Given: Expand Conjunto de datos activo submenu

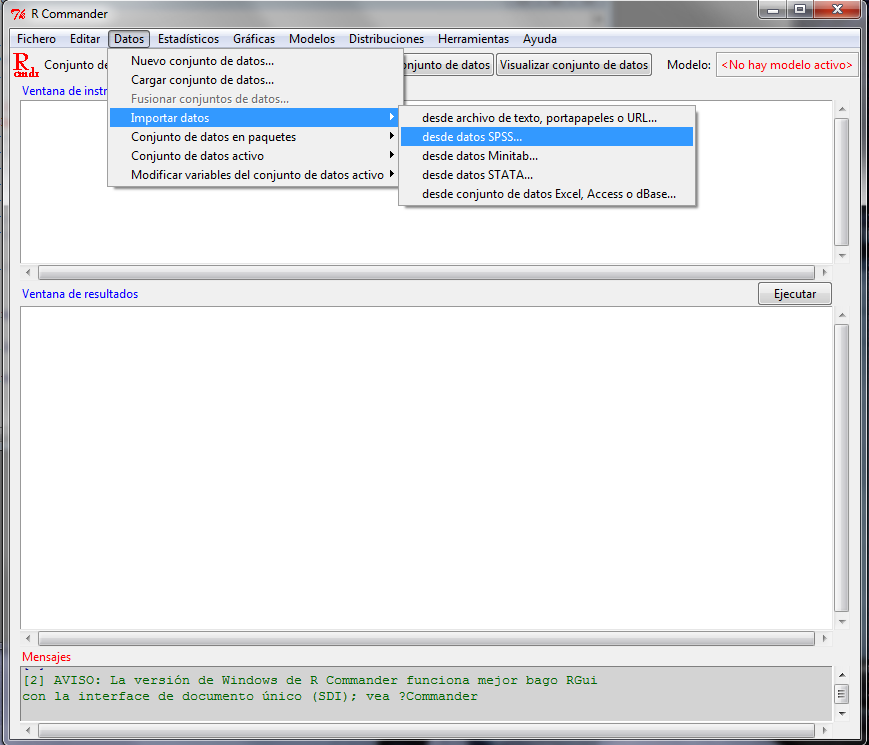Looking at the screenshot, I should coord(255,156).
